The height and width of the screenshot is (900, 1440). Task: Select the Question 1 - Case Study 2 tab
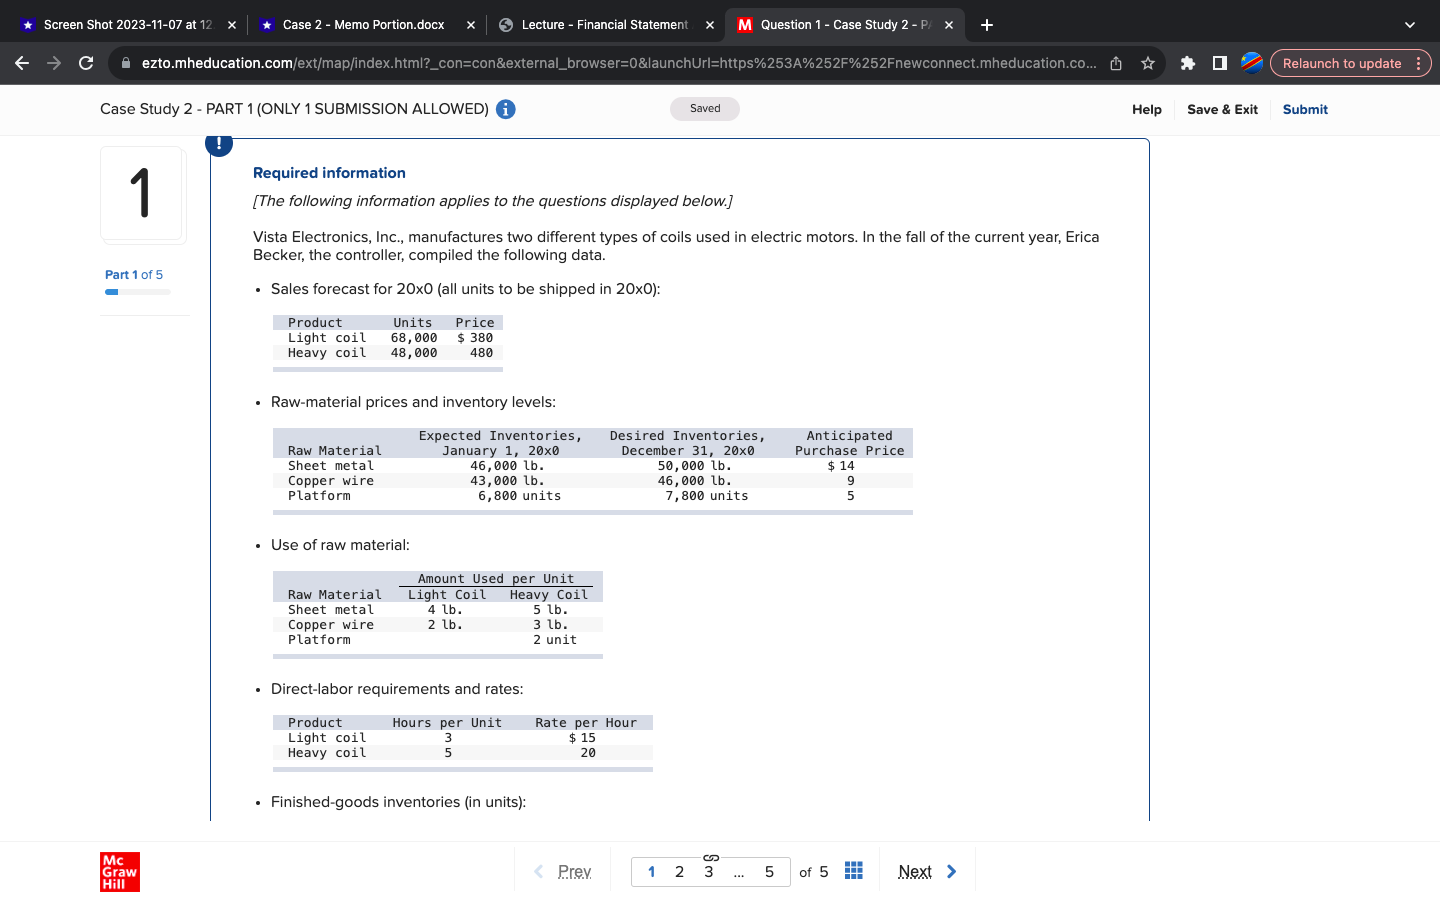[844, 25]
